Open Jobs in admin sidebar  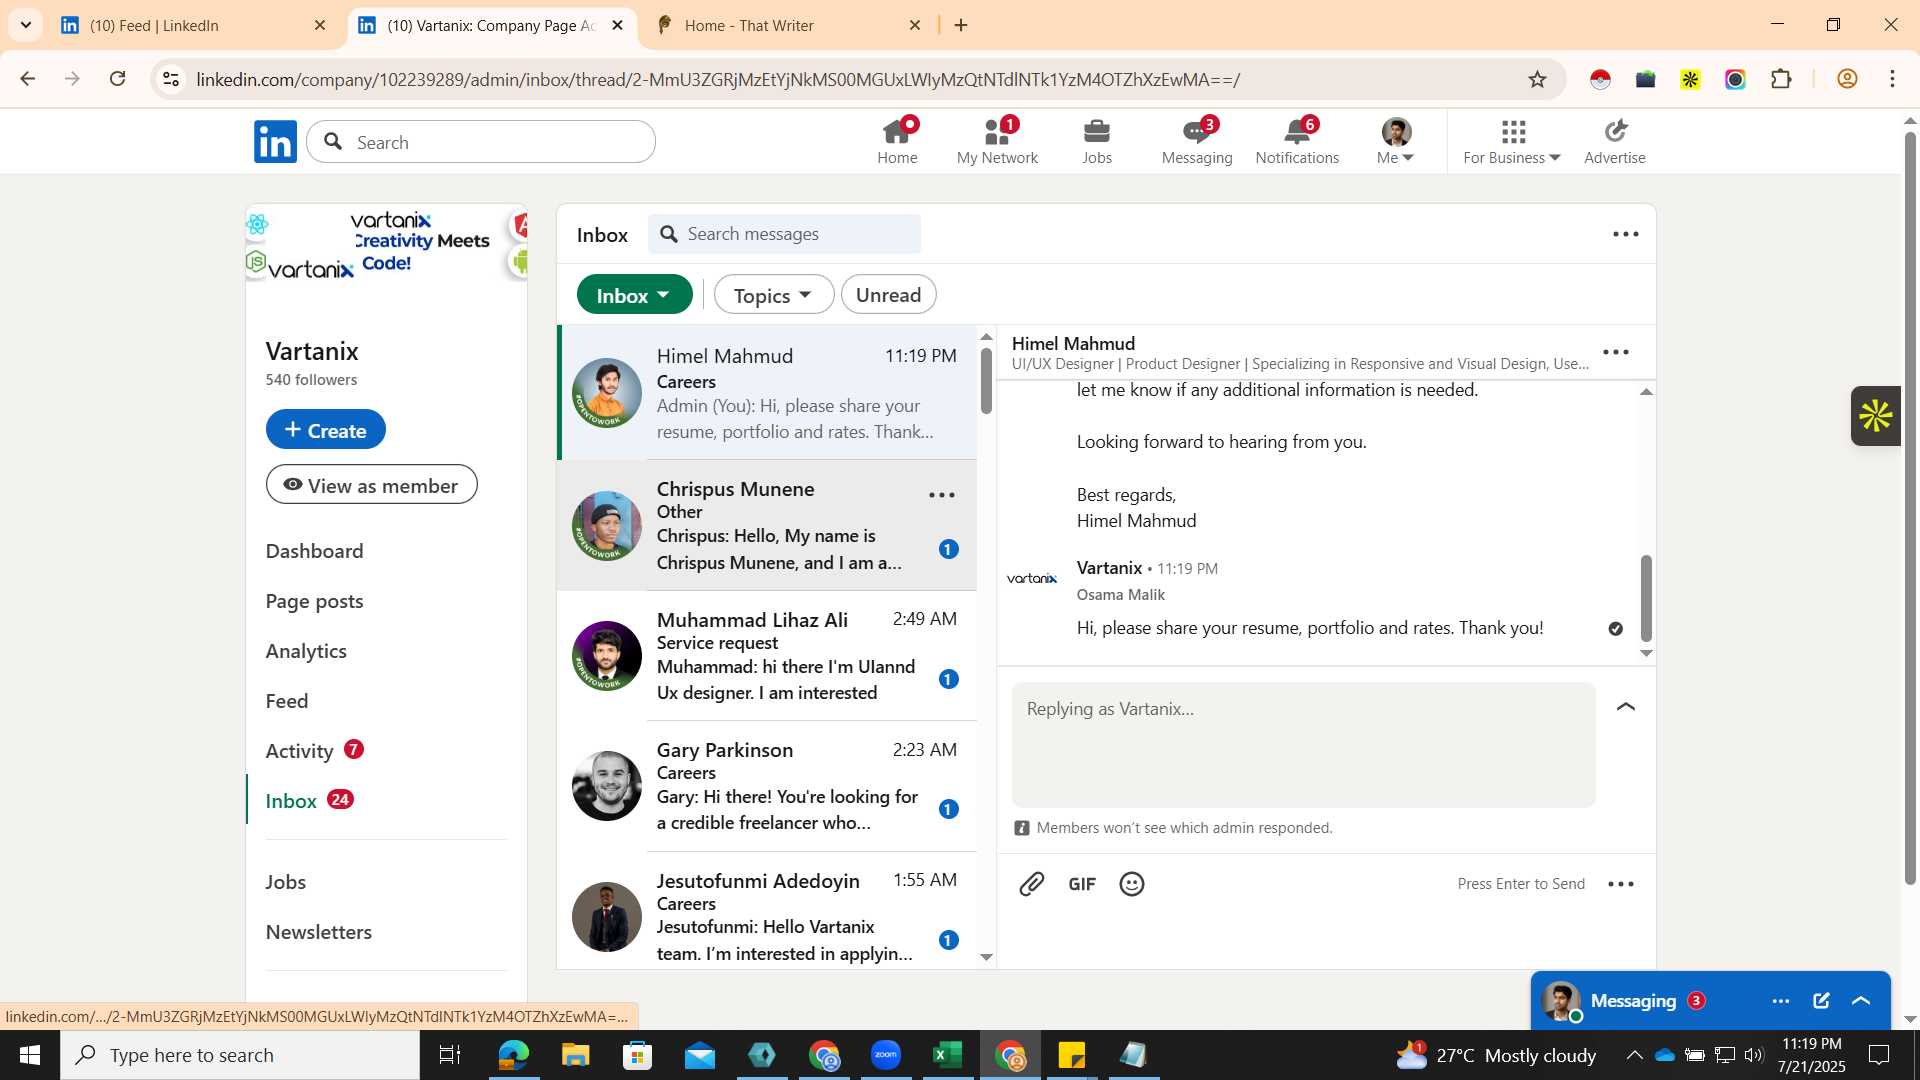286,882
